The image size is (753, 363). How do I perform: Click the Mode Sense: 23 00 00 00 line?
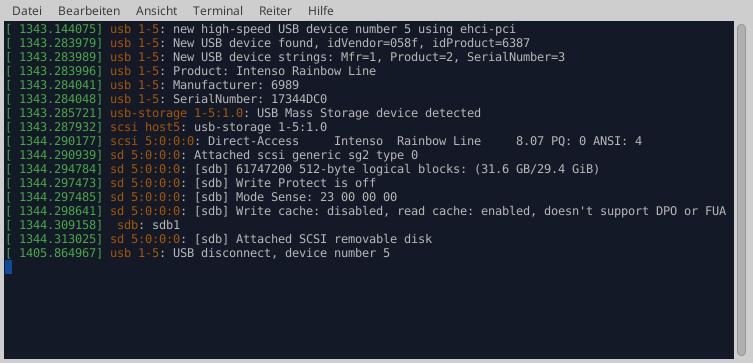point(201,197)
